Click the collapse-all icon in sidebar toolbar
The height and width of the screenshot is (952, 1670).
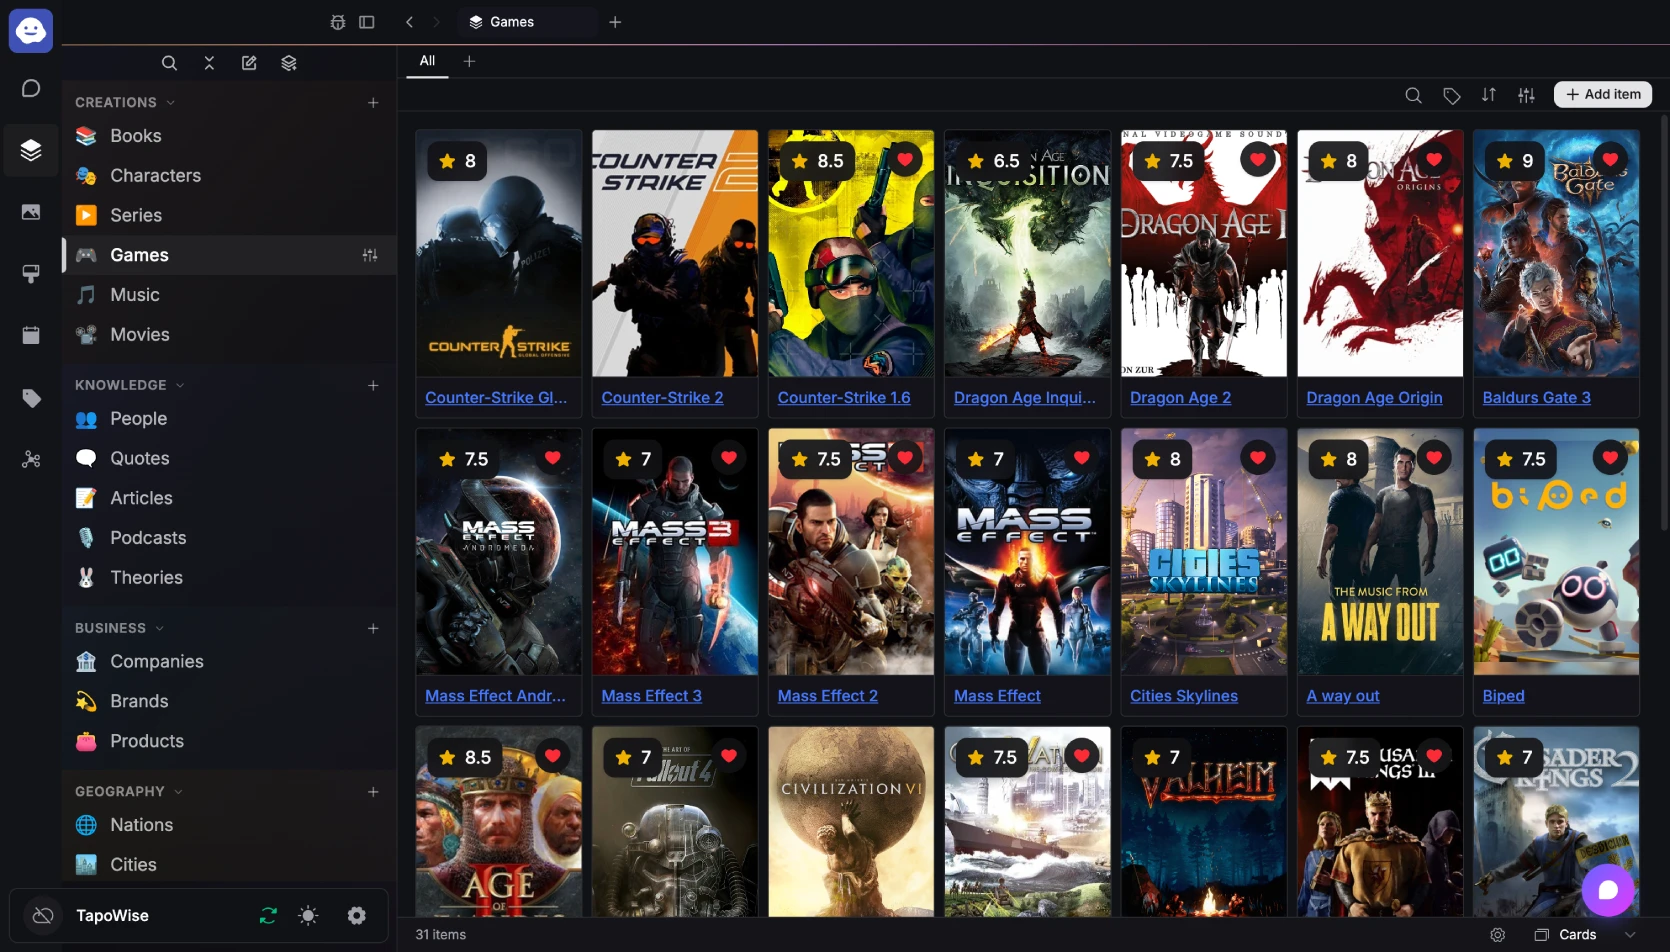209,63
